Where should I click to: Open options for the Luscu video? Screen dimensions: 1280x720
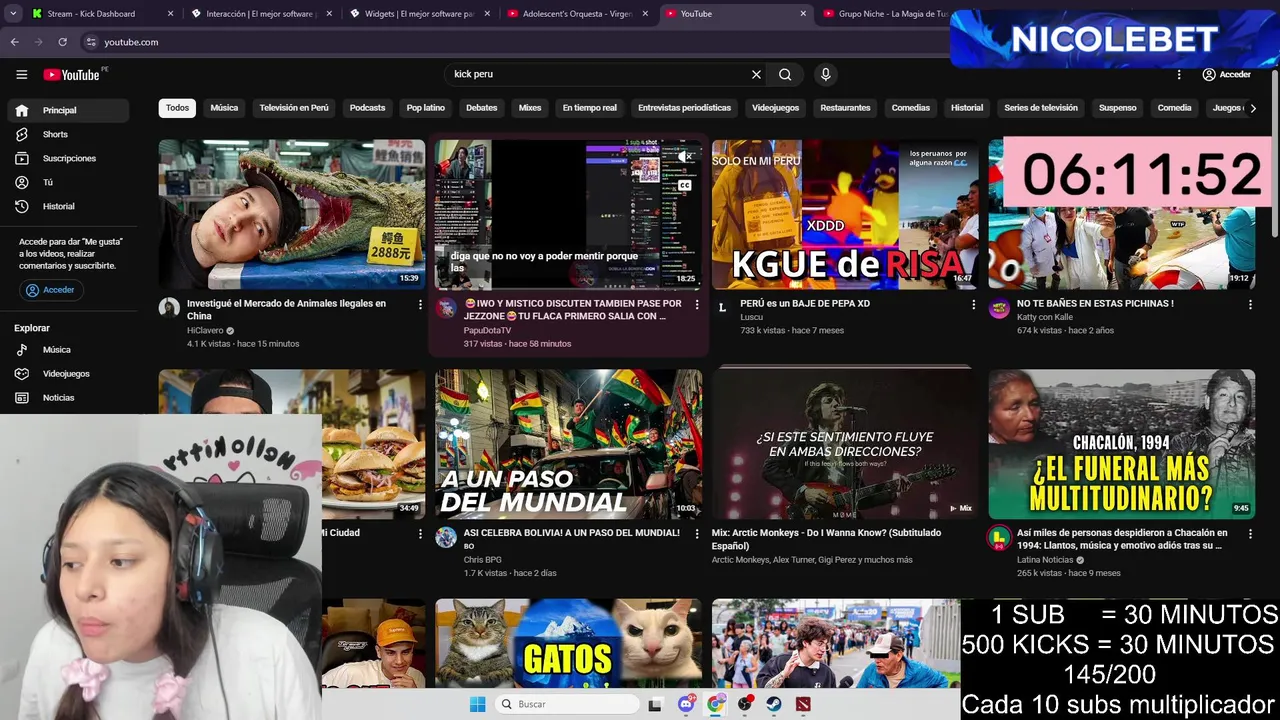pos(974,305)
